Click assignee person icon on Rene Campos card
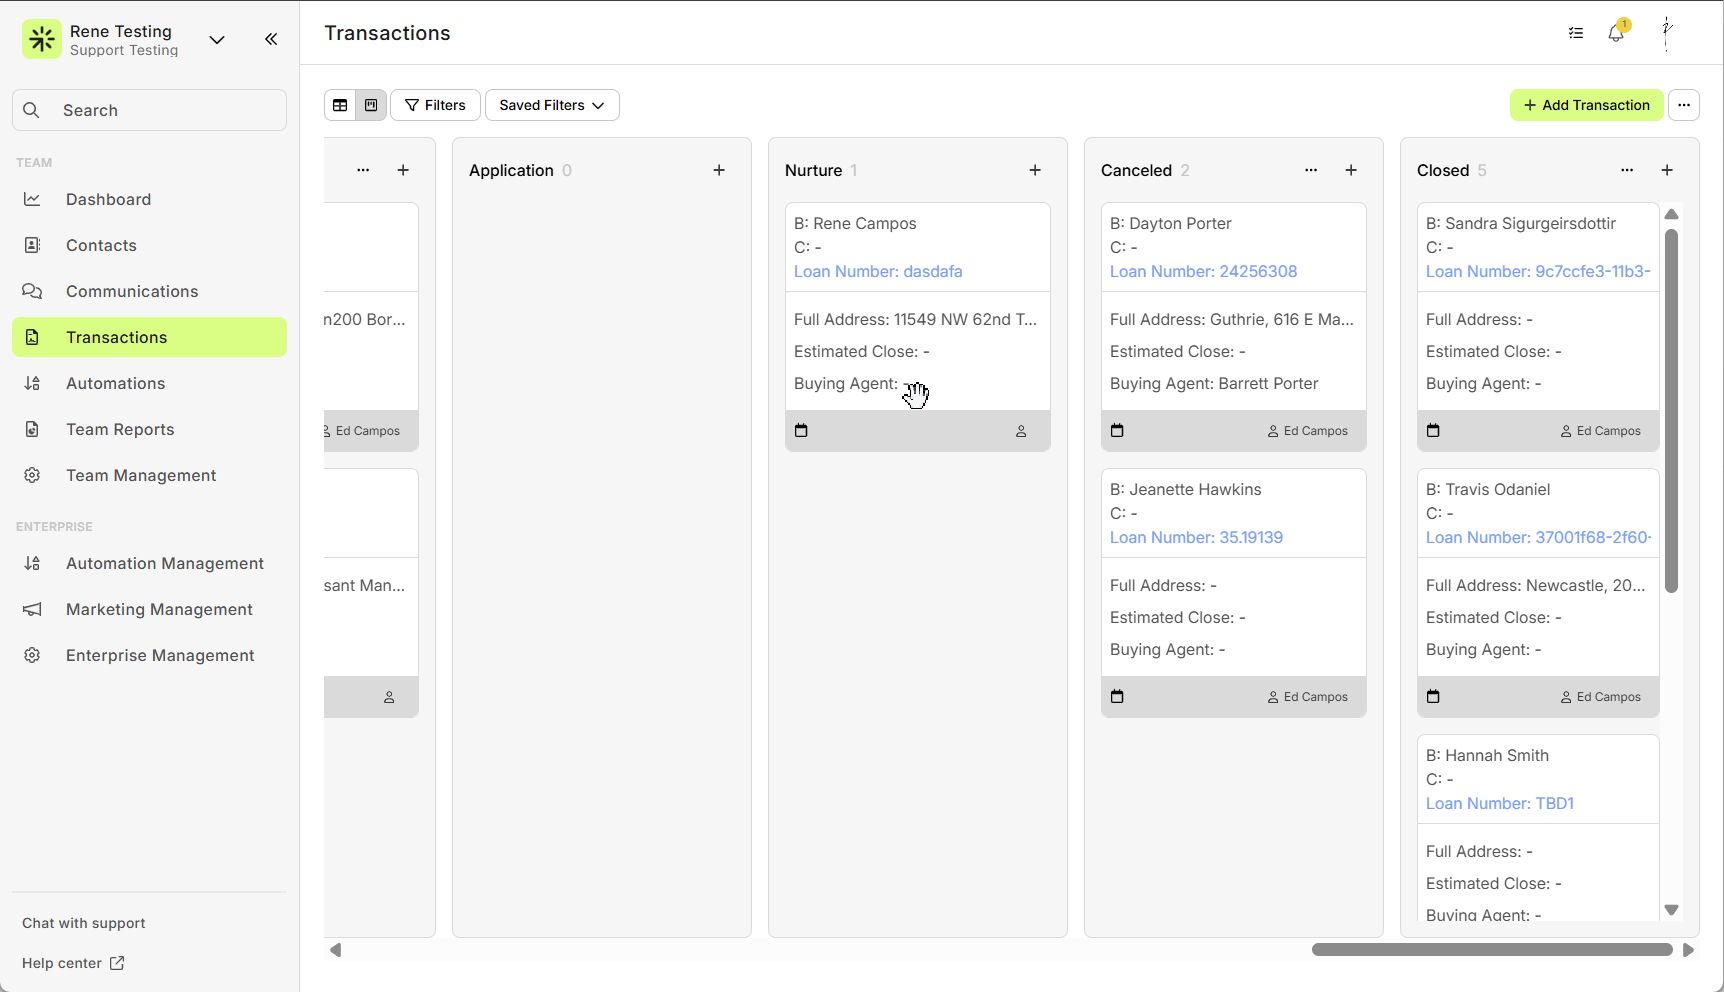The height and width of the screenshot is (992, 1724). click(1021, 431)
